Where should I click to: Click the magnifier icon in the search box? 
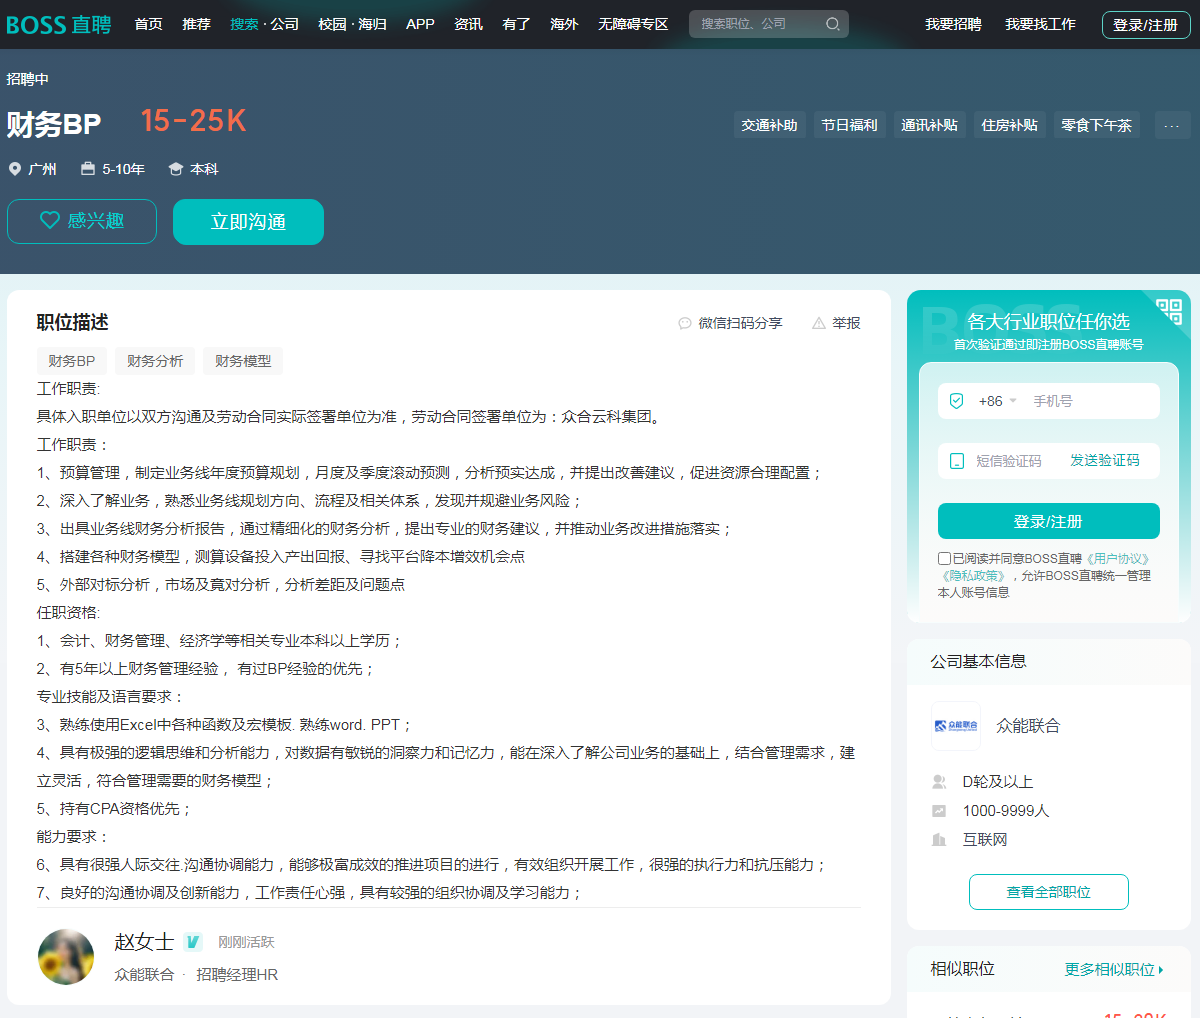(833, 24)
